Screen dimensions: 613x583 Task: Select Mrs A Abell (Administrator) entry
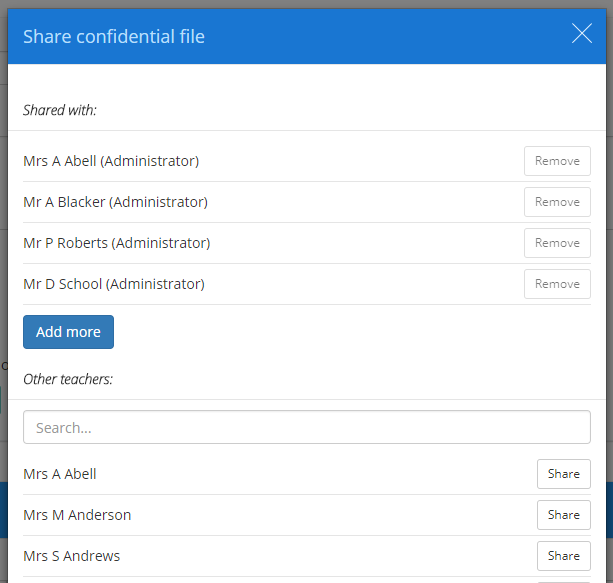(x=111, y=161)
